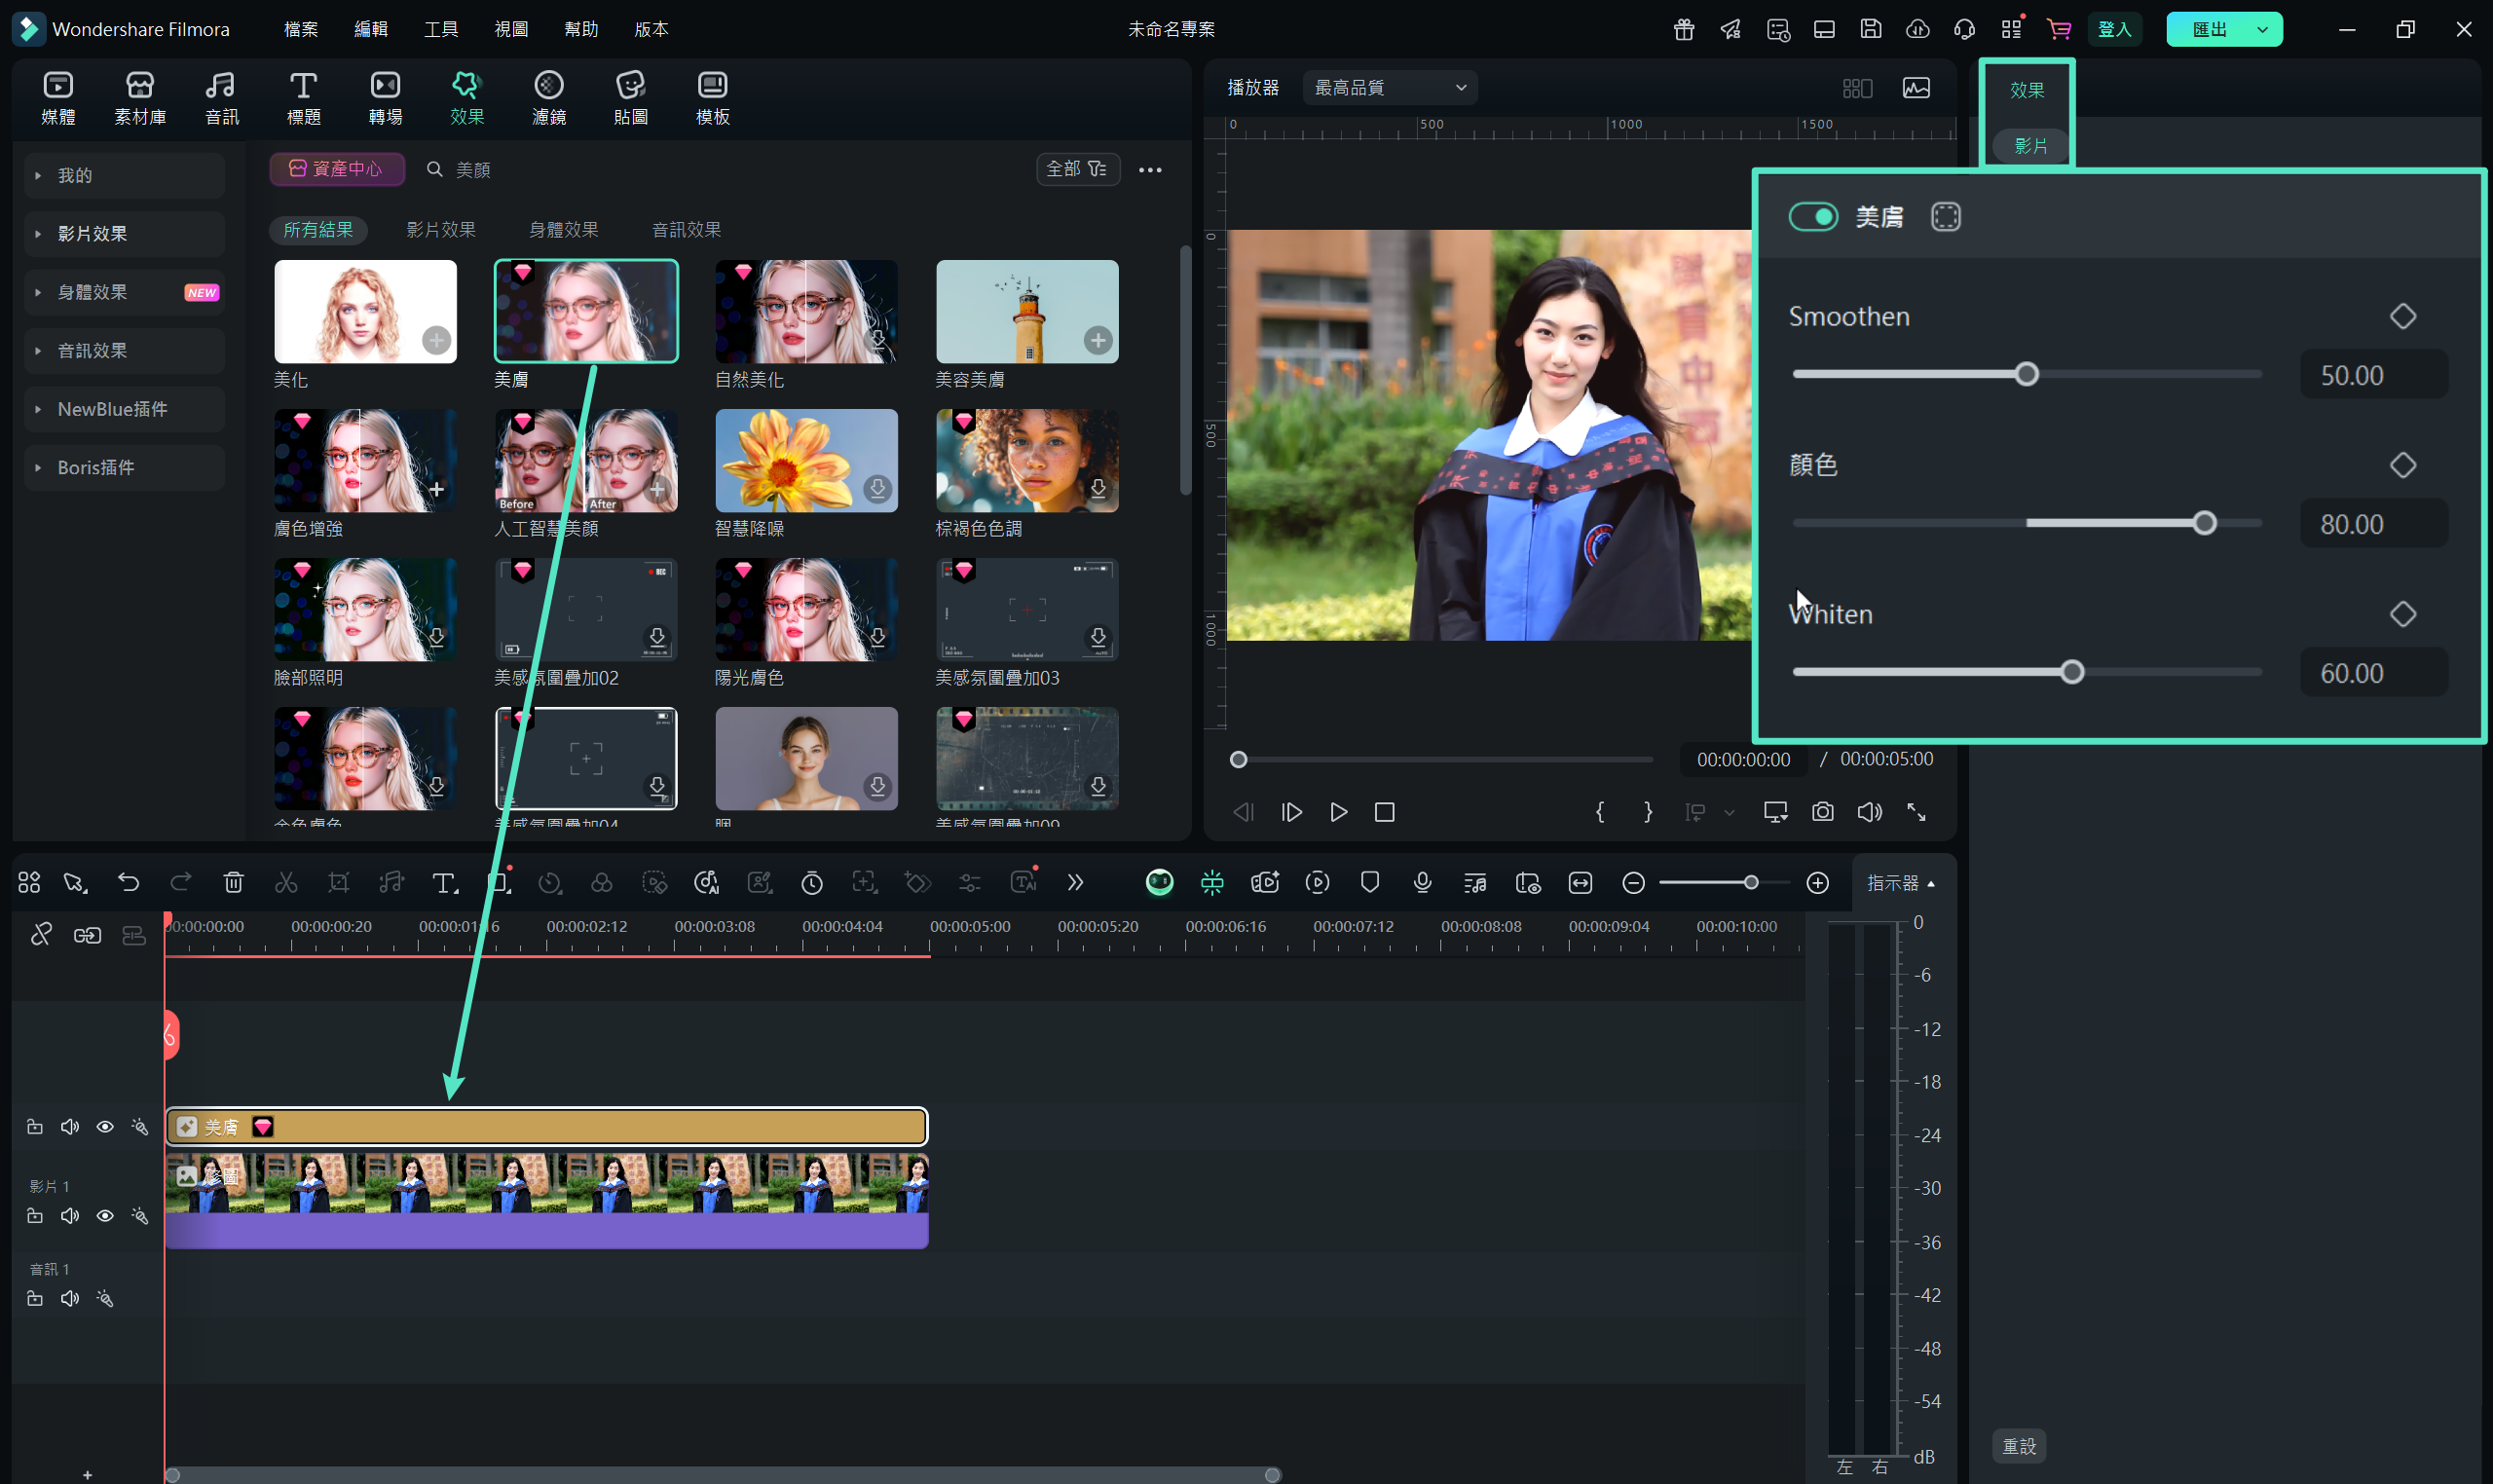
Task: Click the marker shield icon
Action: click(x=1370, y=882)
